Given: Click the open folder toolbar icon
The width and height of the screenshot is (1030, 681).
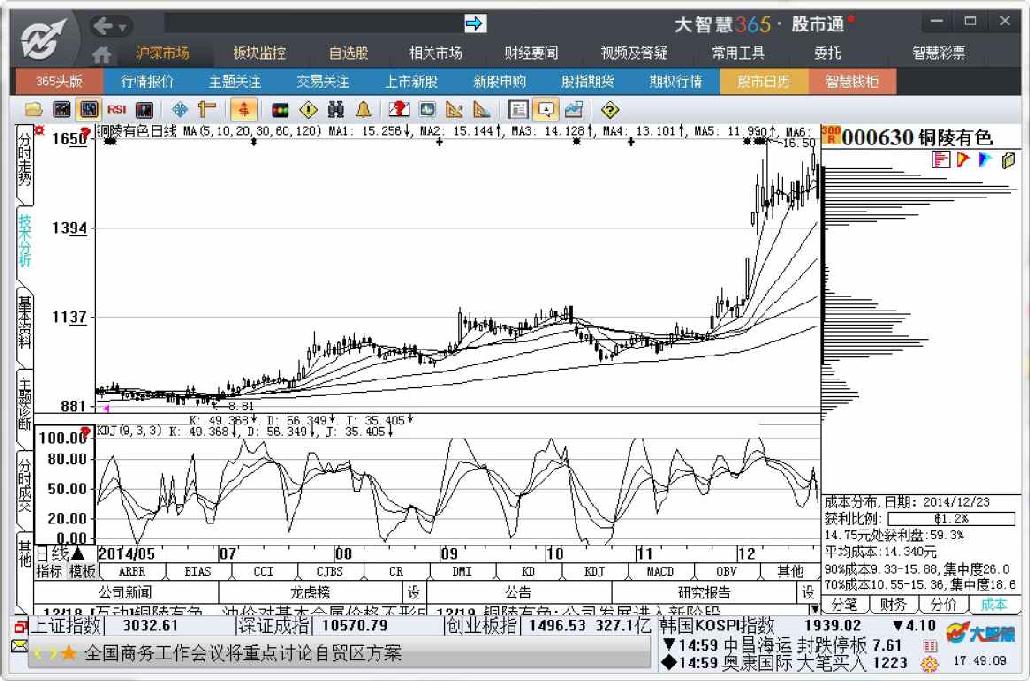Looking at the screenshot, I should [x=33, y=110].
